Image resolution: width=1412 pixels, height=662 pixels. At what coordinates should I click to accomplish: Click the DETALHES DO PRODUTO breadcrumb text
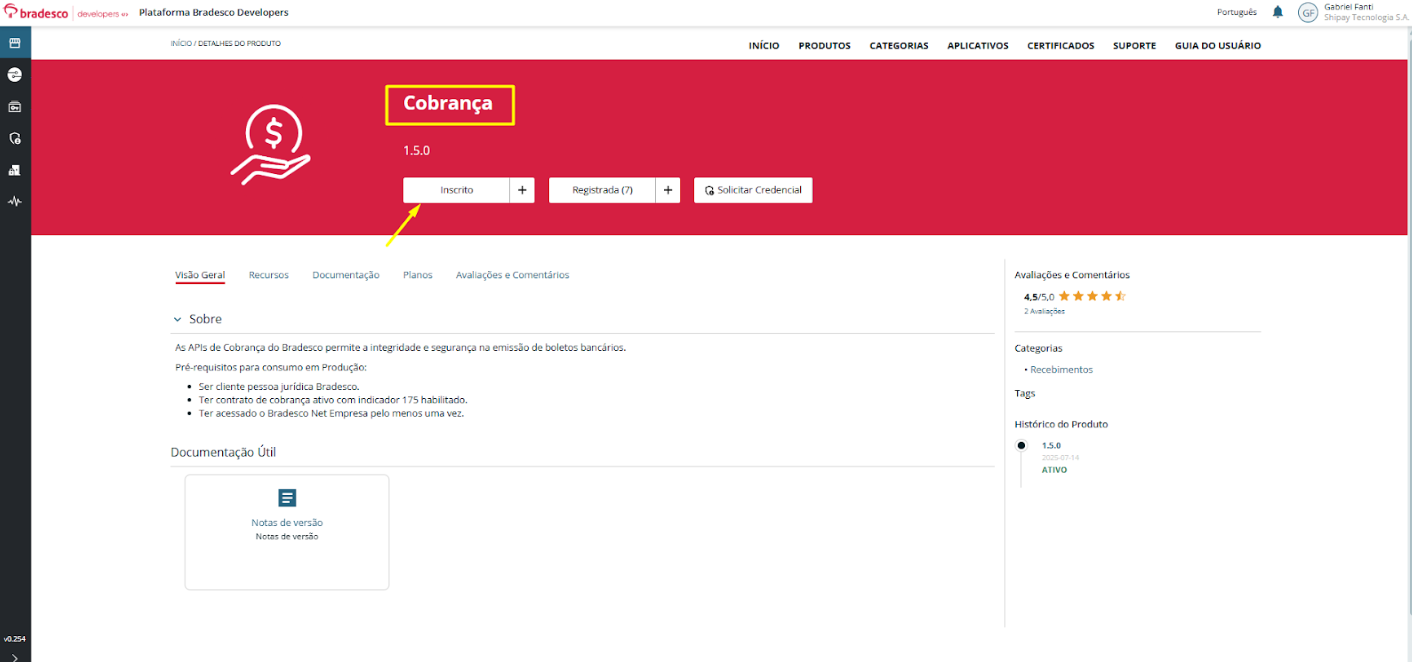pos(239,44)
